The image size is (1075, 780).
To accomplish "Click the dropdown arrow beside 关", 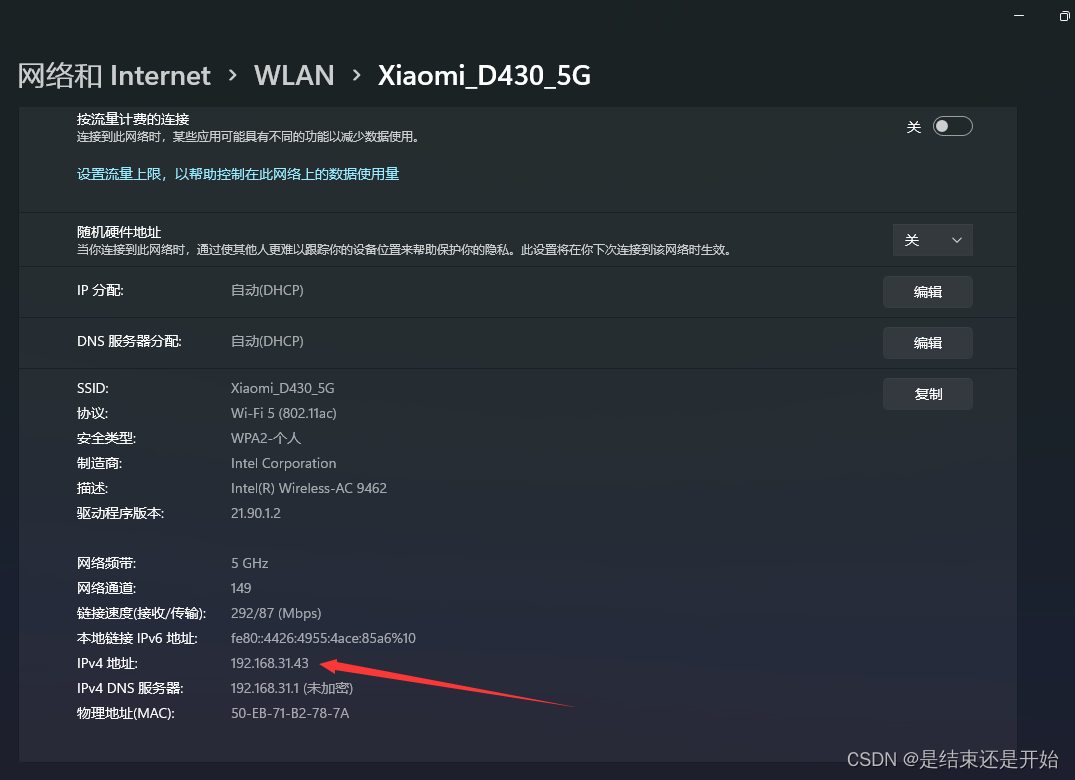I will [956, 240].
